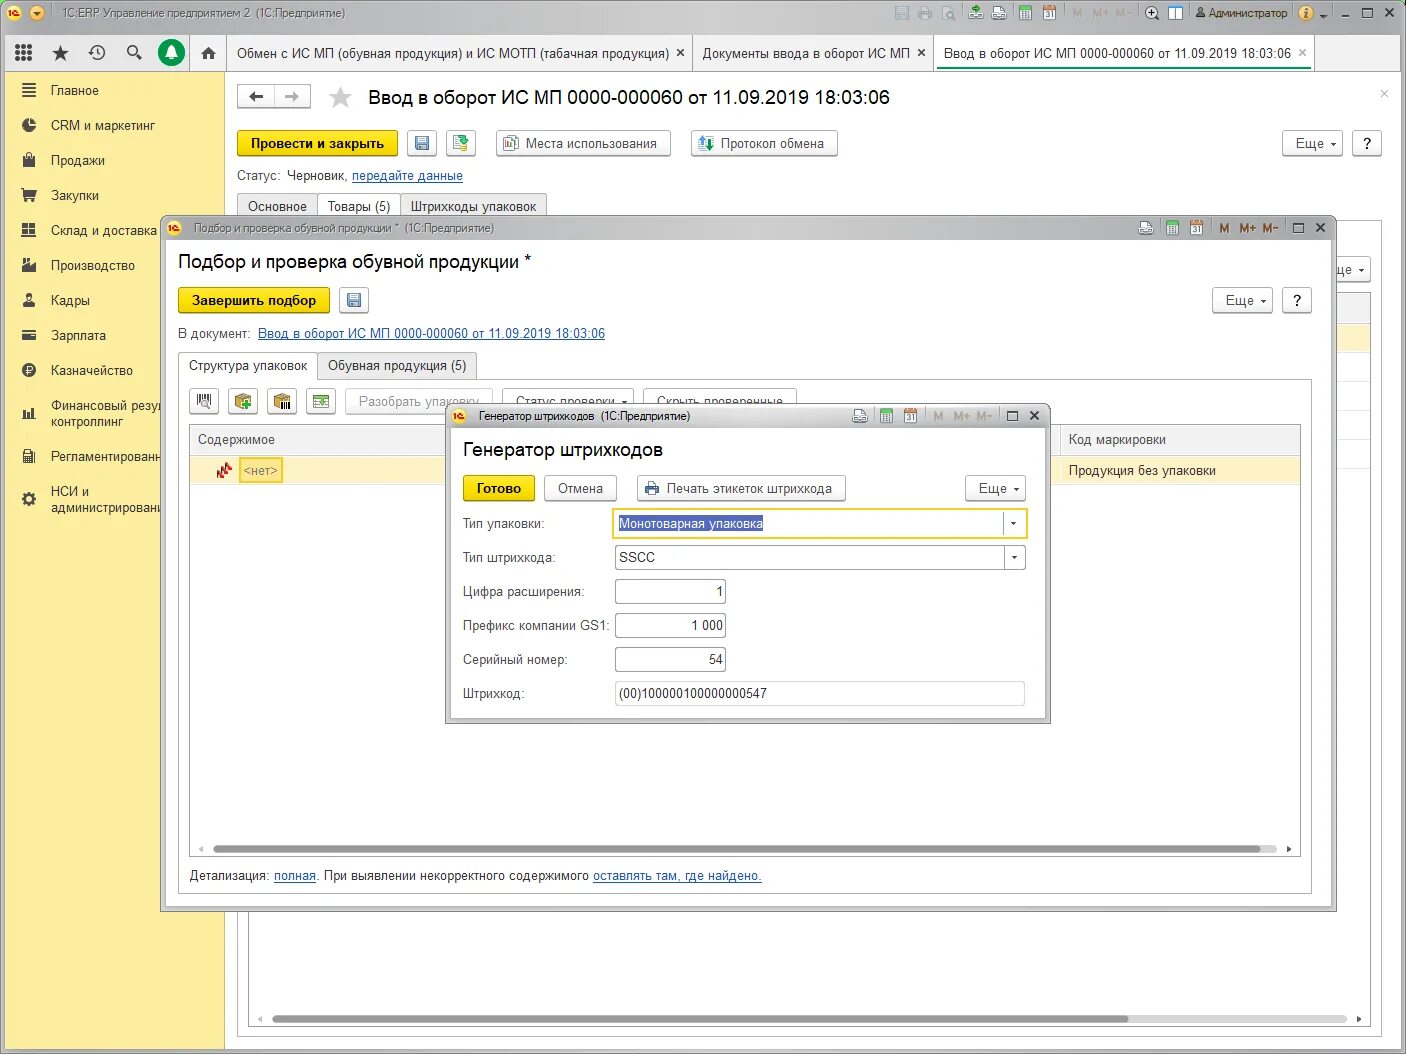Switch to Штрихкоды упаковок tab

point(473,206)
